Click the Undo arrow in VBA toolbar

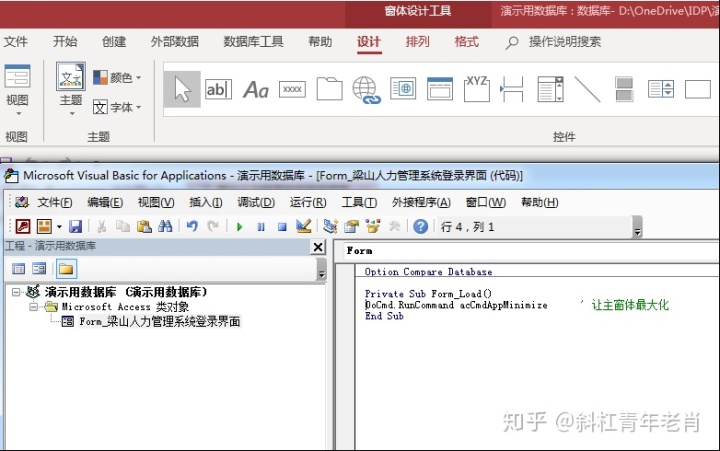192,226
